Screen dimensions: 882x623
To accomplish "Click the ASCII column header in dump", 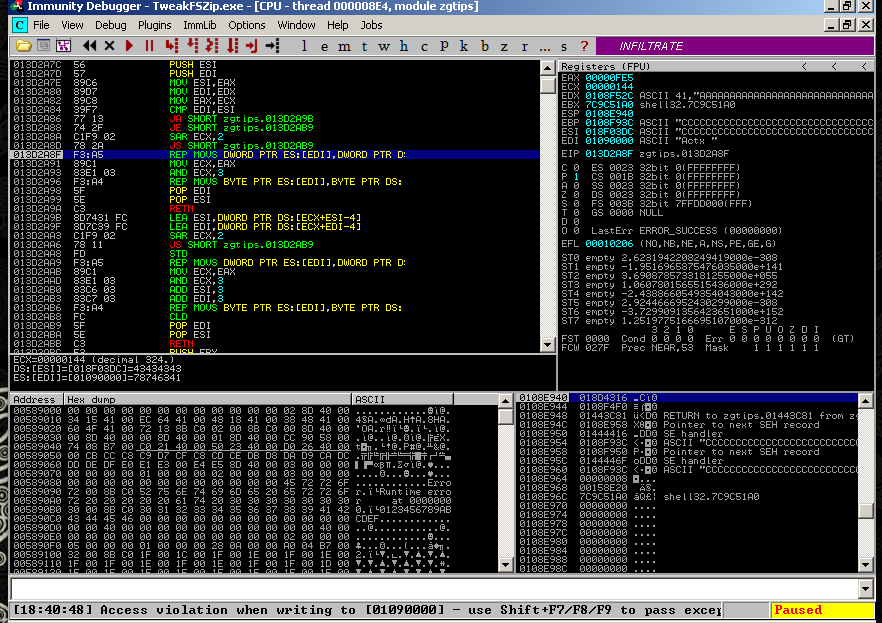I will (x=403, y=399).
